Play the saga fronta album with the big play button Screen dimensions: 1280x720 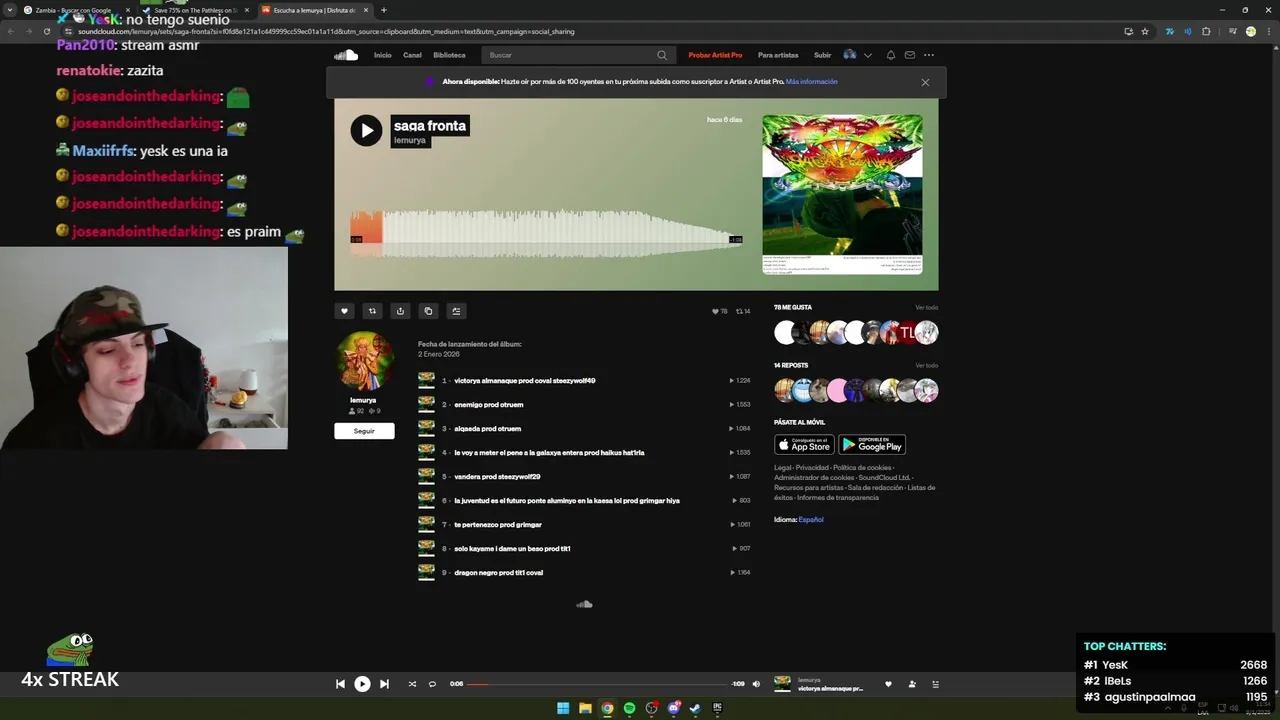(x=366, y=130)
